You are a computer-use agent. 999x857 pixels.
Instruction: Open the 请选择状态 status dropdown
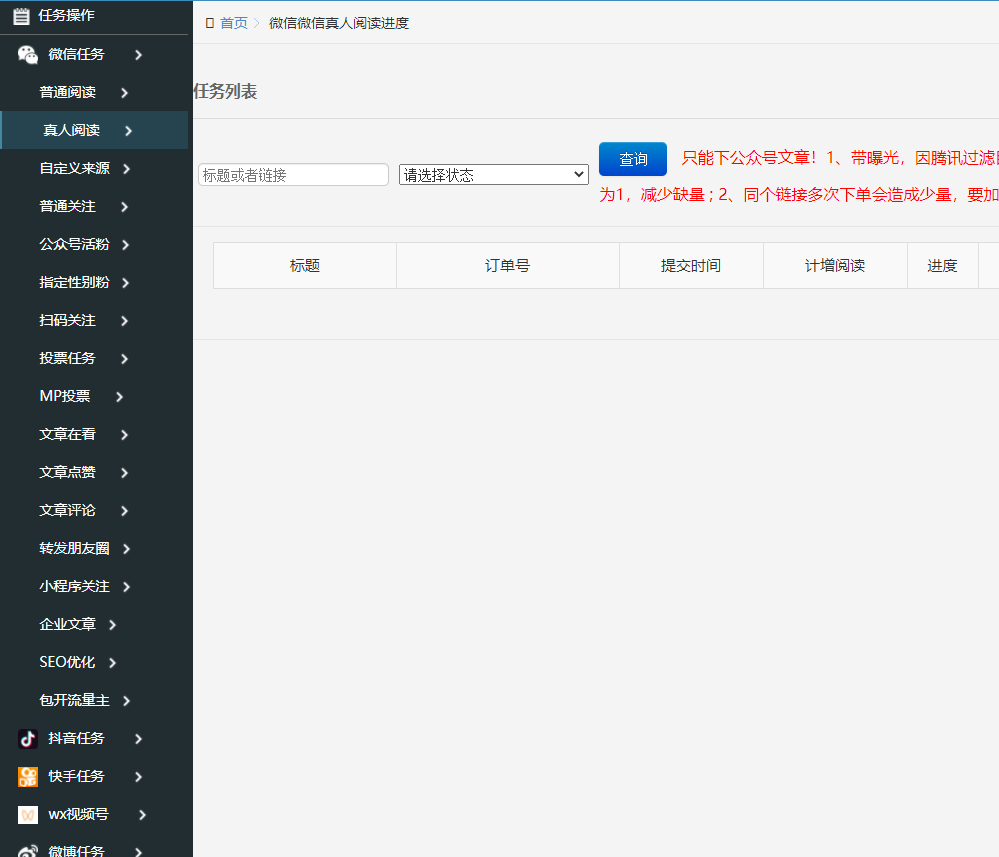click(493, 174)
